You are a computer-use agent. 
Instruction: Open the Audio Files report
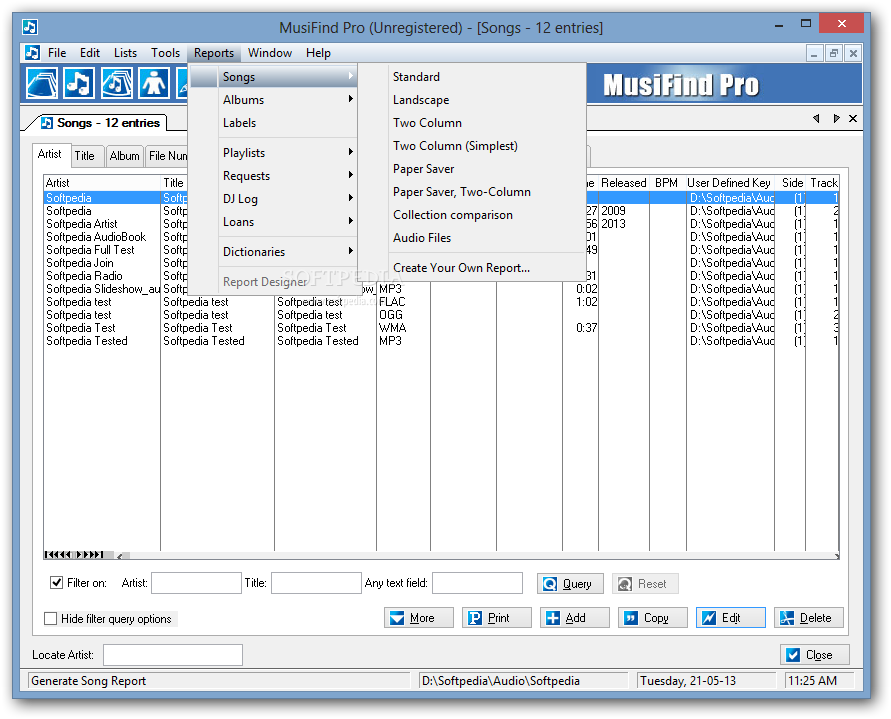[422, 238]
